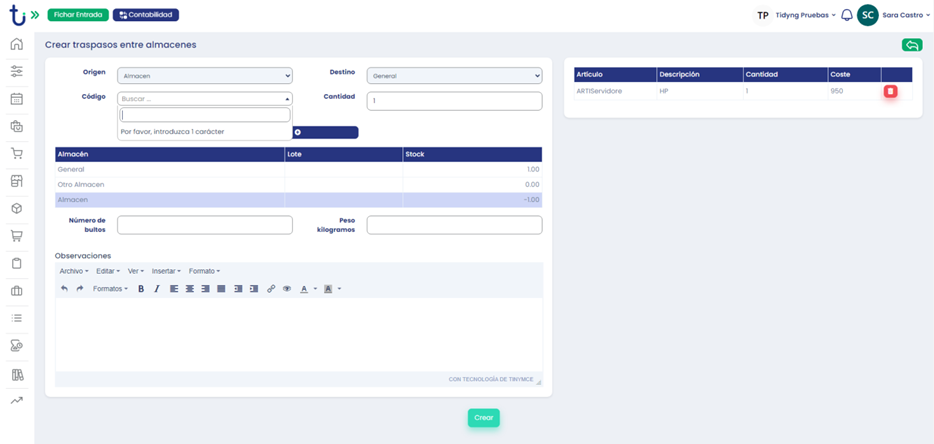Viewport: 934px width, 444px height.
Task: Toggle the preview eye icon in the editor
Action: coord(287,289)
